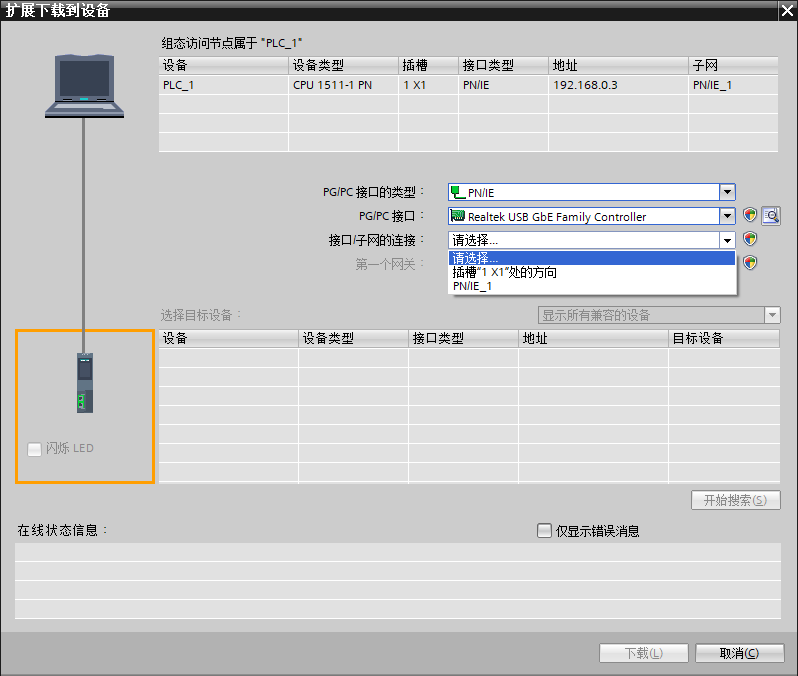Click the 1 X1 slot cell
The image size is (798, 676).
point(429,85)
